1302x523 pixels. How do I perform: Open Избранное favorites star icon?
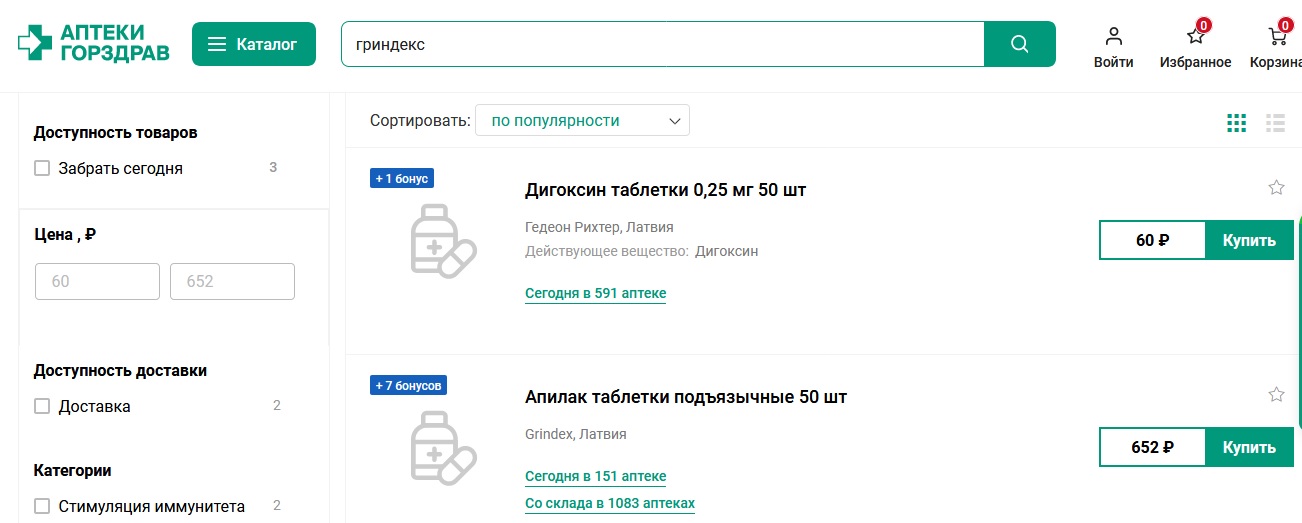pyautogui.click(x=1195, y=38)
